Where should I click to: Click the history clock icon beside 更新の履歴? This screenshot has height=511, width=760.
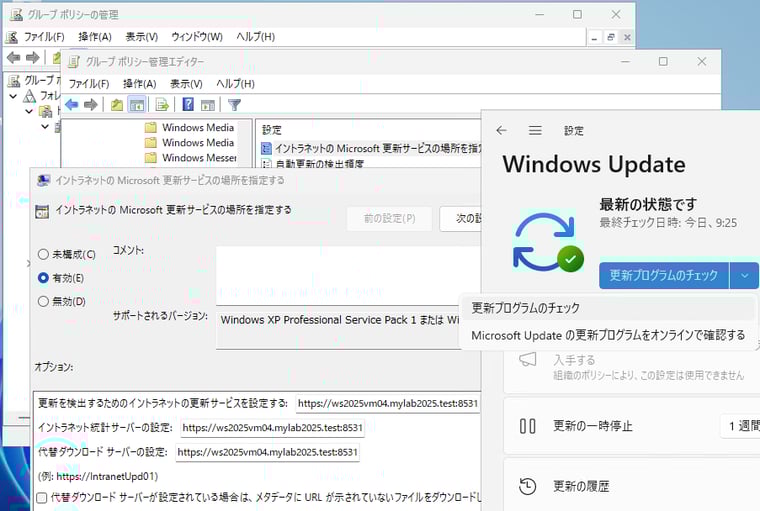click(x=527, y=486)
